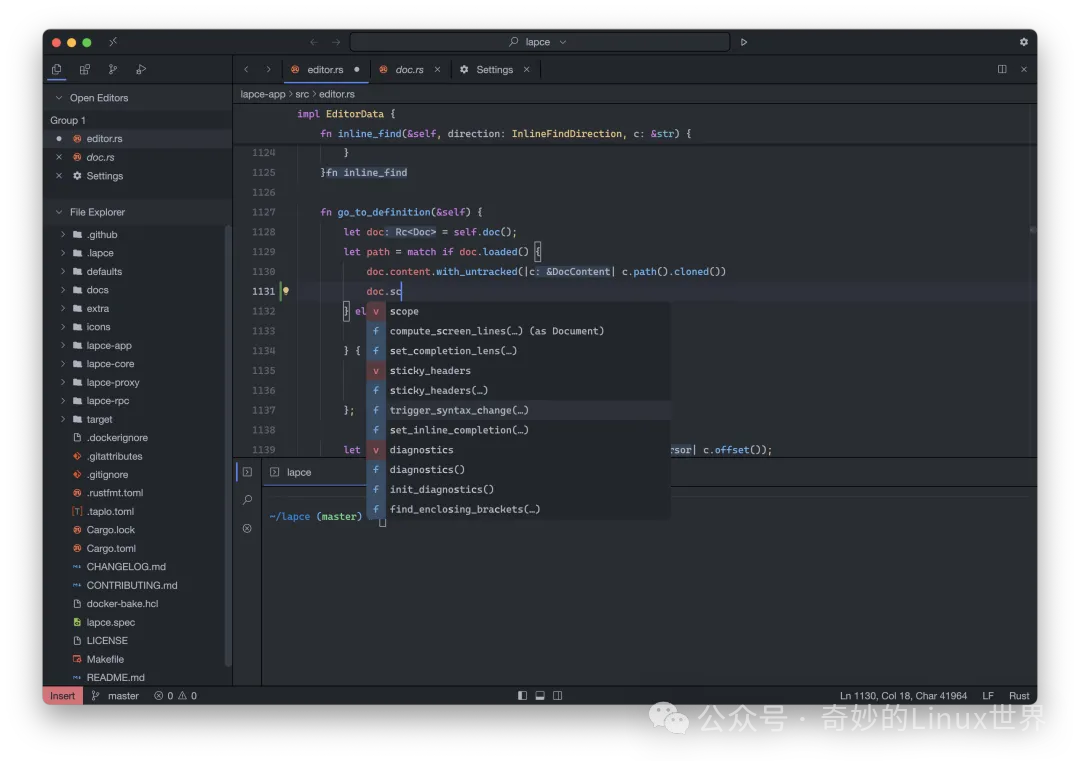1080x761 pixels.
Task: Open the Source Control panel icon
Action: 113,69
